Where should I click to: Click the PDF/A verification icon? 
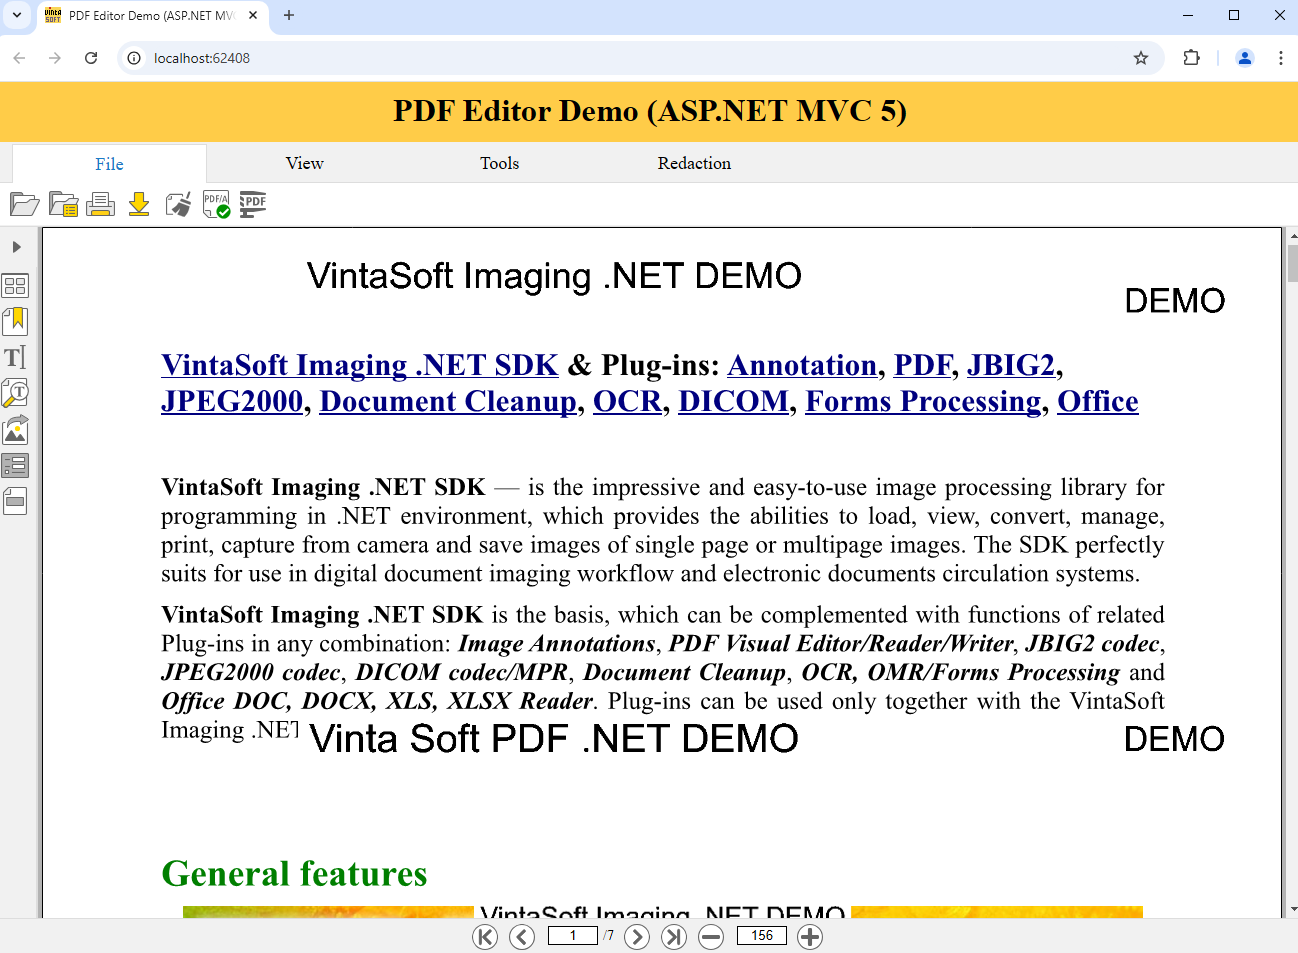click(x=216, y=205)
